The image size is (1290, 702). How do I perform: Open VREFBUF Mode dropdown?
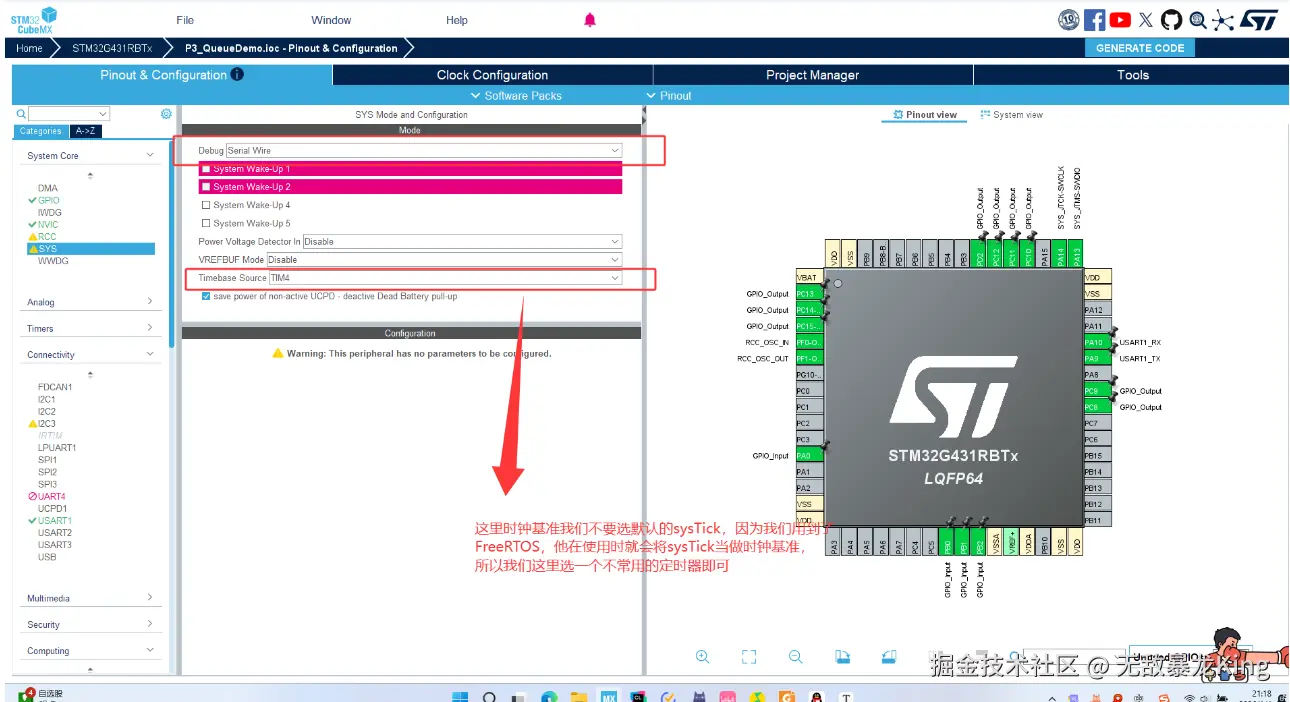[x=444, y=259]
